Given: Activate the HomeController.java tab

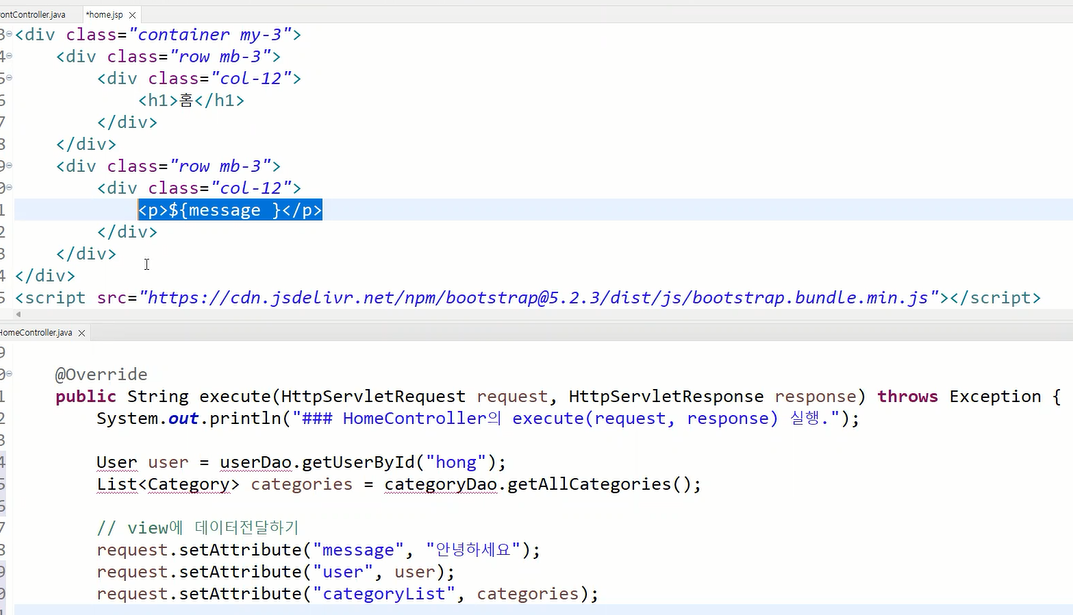Looking at the screenshot, I should point(36,332).
